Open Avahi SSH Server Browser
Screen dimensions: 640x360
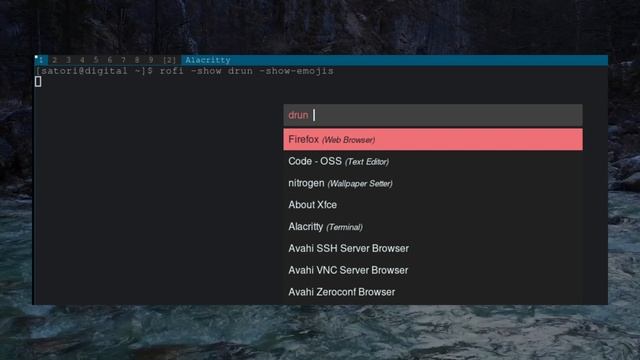point(433,249)
